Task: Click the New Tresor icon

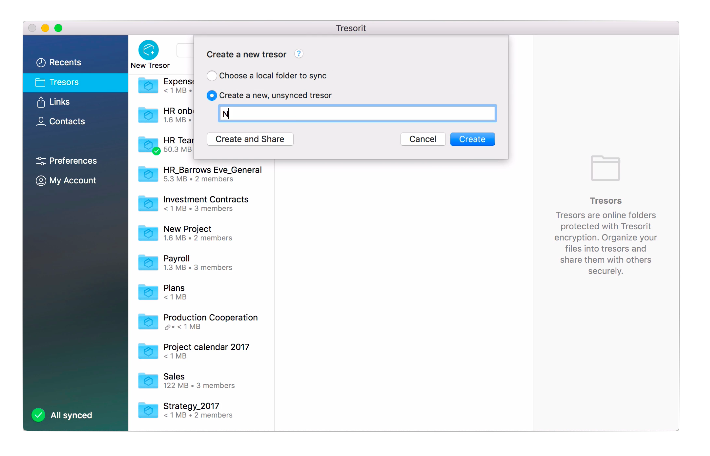Action: [x=149, y=50]
